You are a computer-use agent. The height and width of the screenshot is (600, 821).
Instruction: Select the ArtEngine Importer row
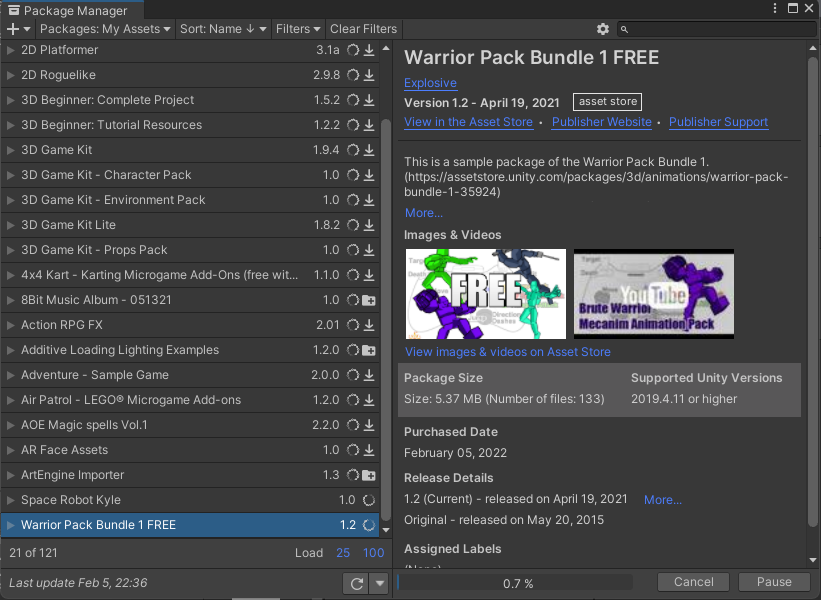pyautogui.click(x=190, y=475)
